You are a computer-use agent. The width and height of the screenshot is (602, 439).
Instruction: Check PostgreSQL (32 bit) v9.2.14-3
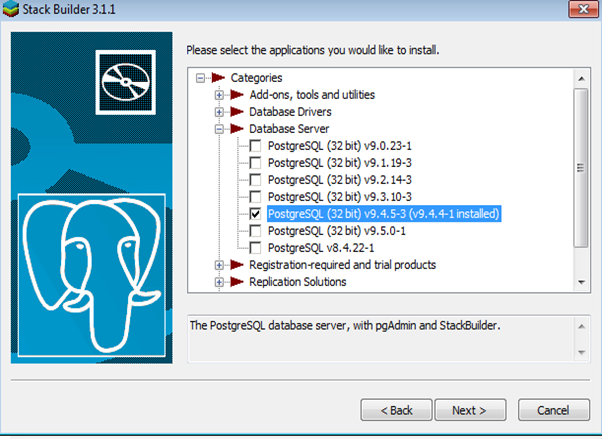pos(255,180)
